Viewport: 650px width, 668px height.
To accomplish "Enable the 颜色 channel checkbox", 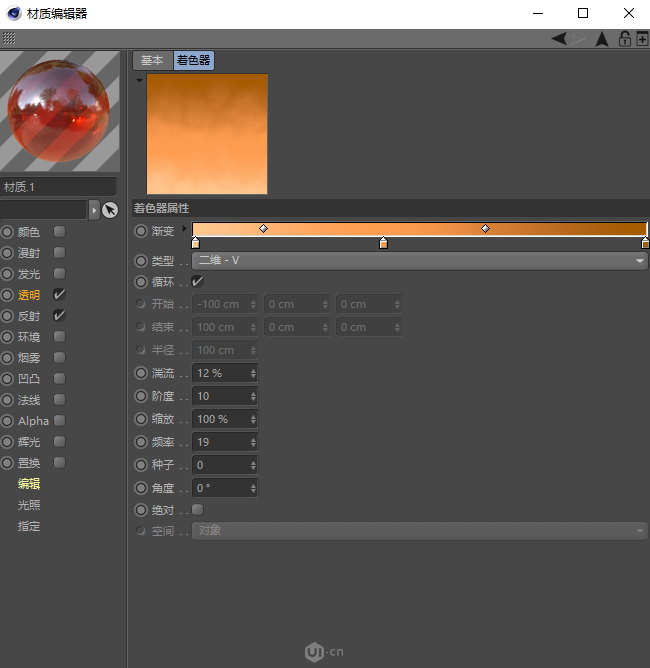I will click(x=60, y=232).
